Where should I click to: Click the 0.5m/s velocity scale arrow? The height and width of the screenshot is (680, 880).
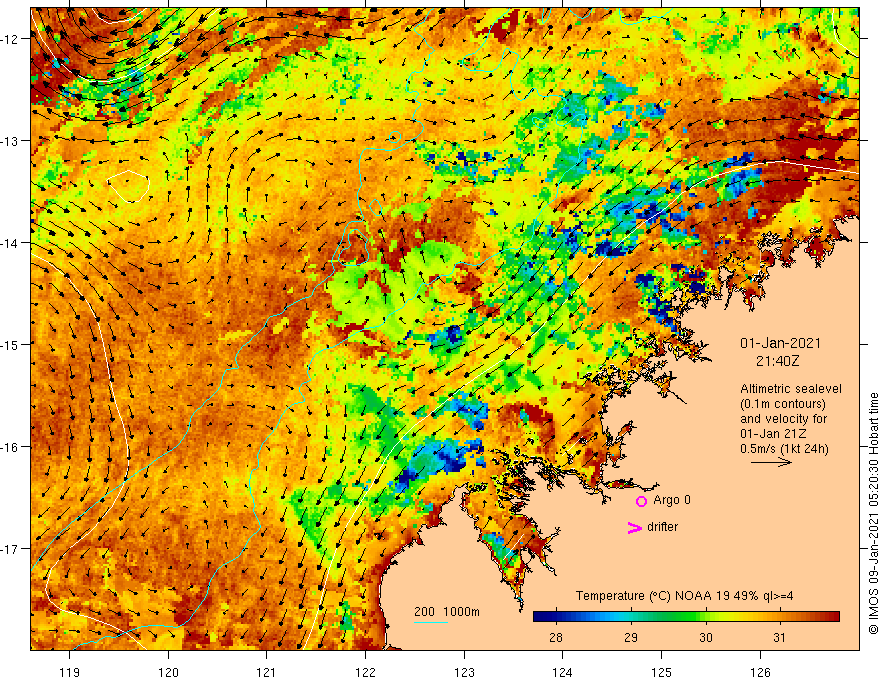(771, 462)
